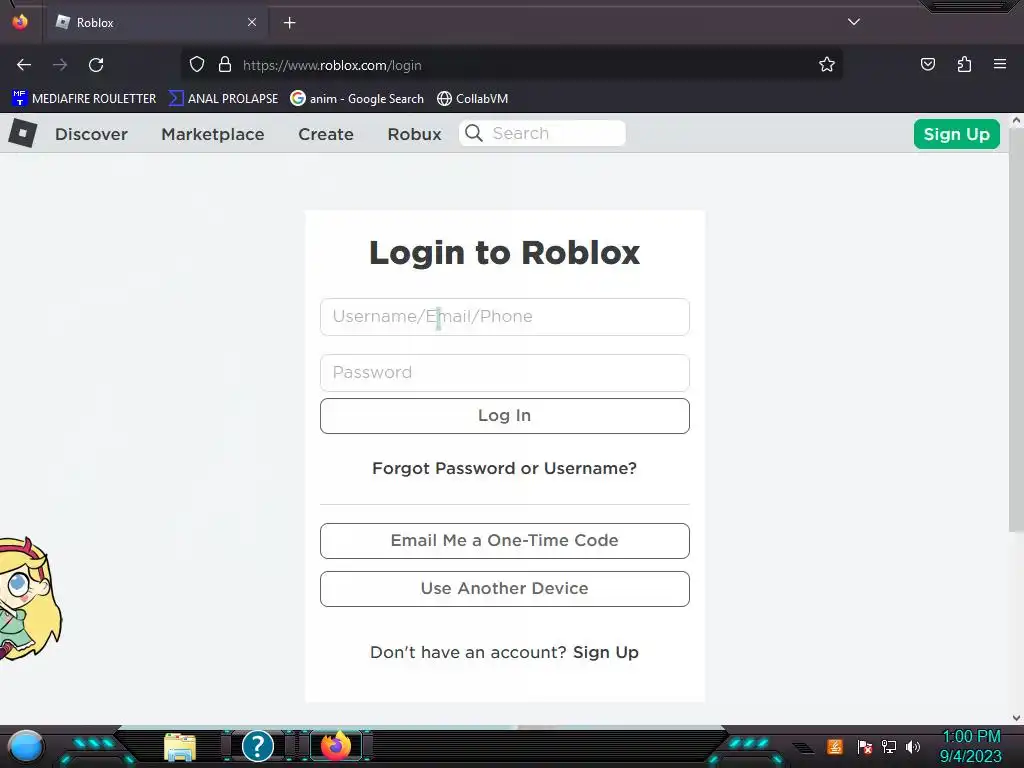Go to Marketplace in Roblox navbar
The width and height of the screenshot is (1024, 768).
pyautogui.click(x=213, y=134)
